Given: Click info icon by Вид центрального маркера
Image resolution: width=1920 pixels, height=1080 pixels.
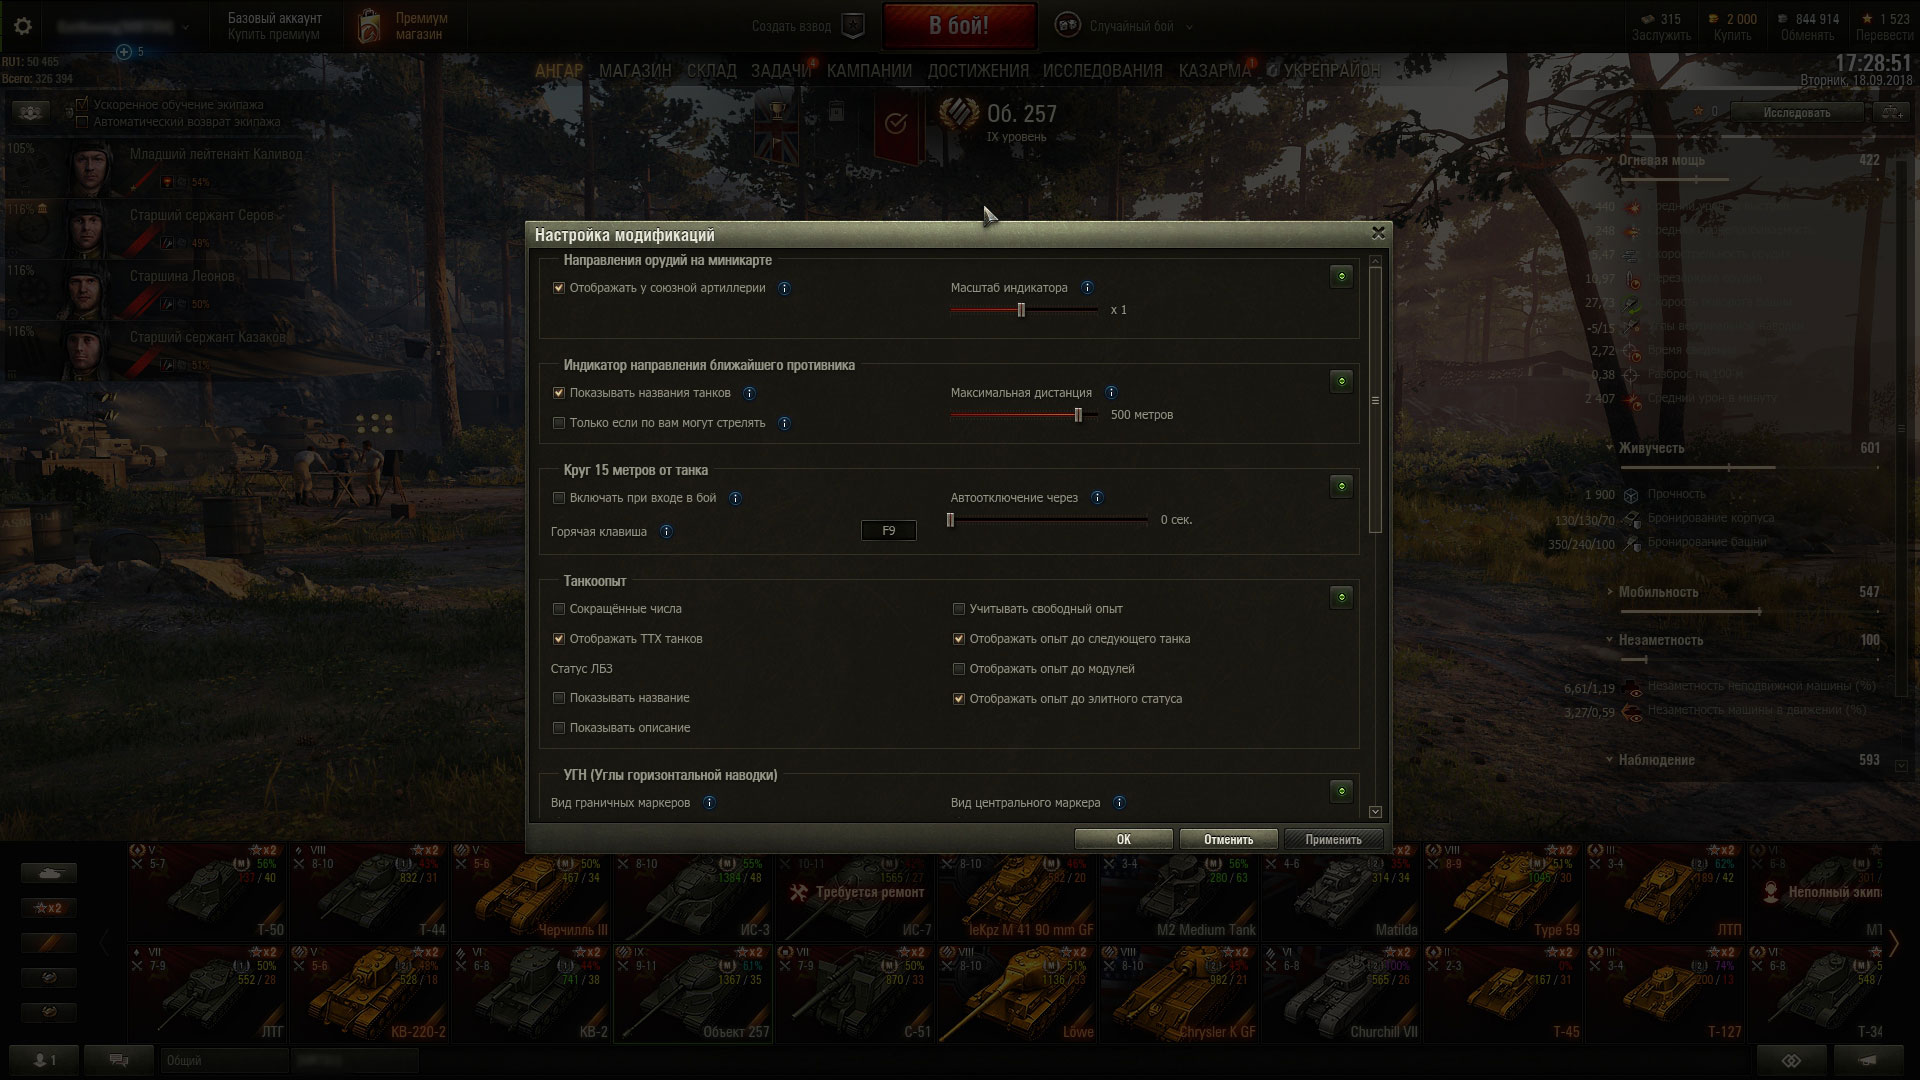Looking at the screenshot, I should pyautogui.click(x=1119, y=803).
